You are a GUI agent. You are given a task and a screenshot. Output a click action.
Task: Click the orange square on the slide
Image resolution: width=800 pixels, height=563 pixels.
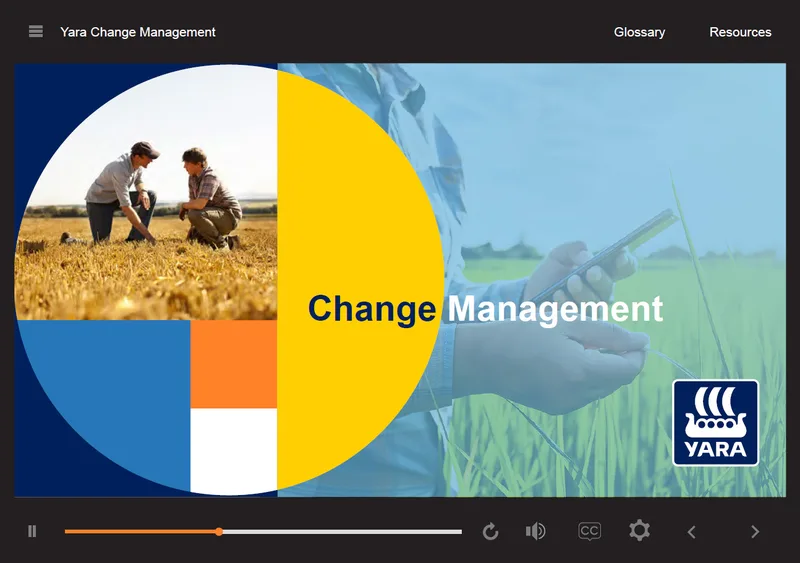click(x=234, y=364)
